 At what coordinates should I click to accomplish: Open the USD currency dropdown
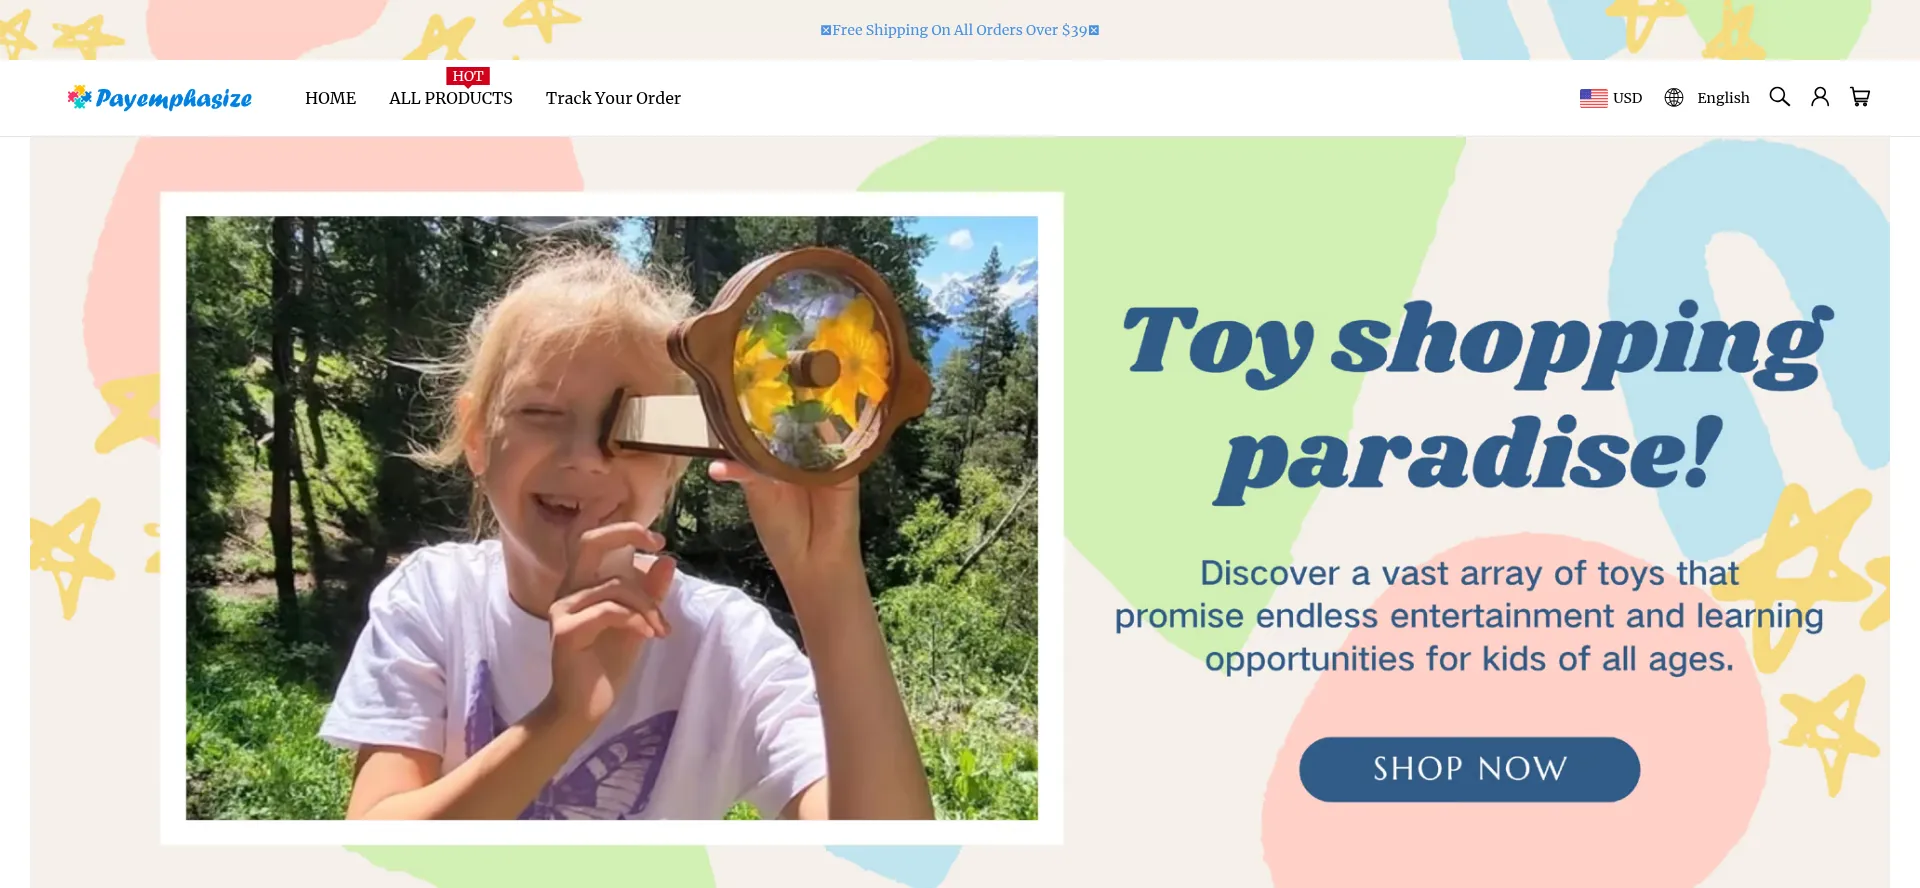tap(1611, 98)
